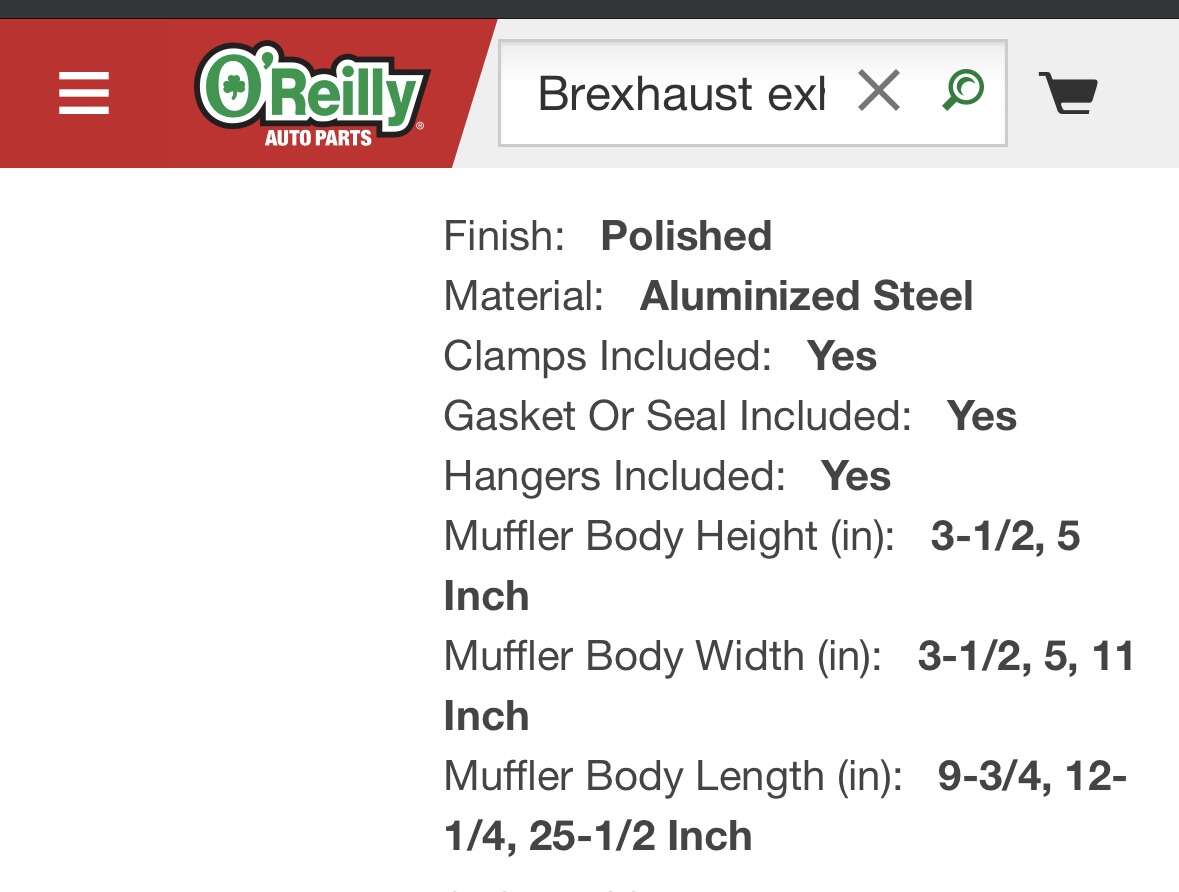Click the "Muffler Body Height (in):" label
Viewport: 1179px width, 892px height.
(x=669, y=537)
